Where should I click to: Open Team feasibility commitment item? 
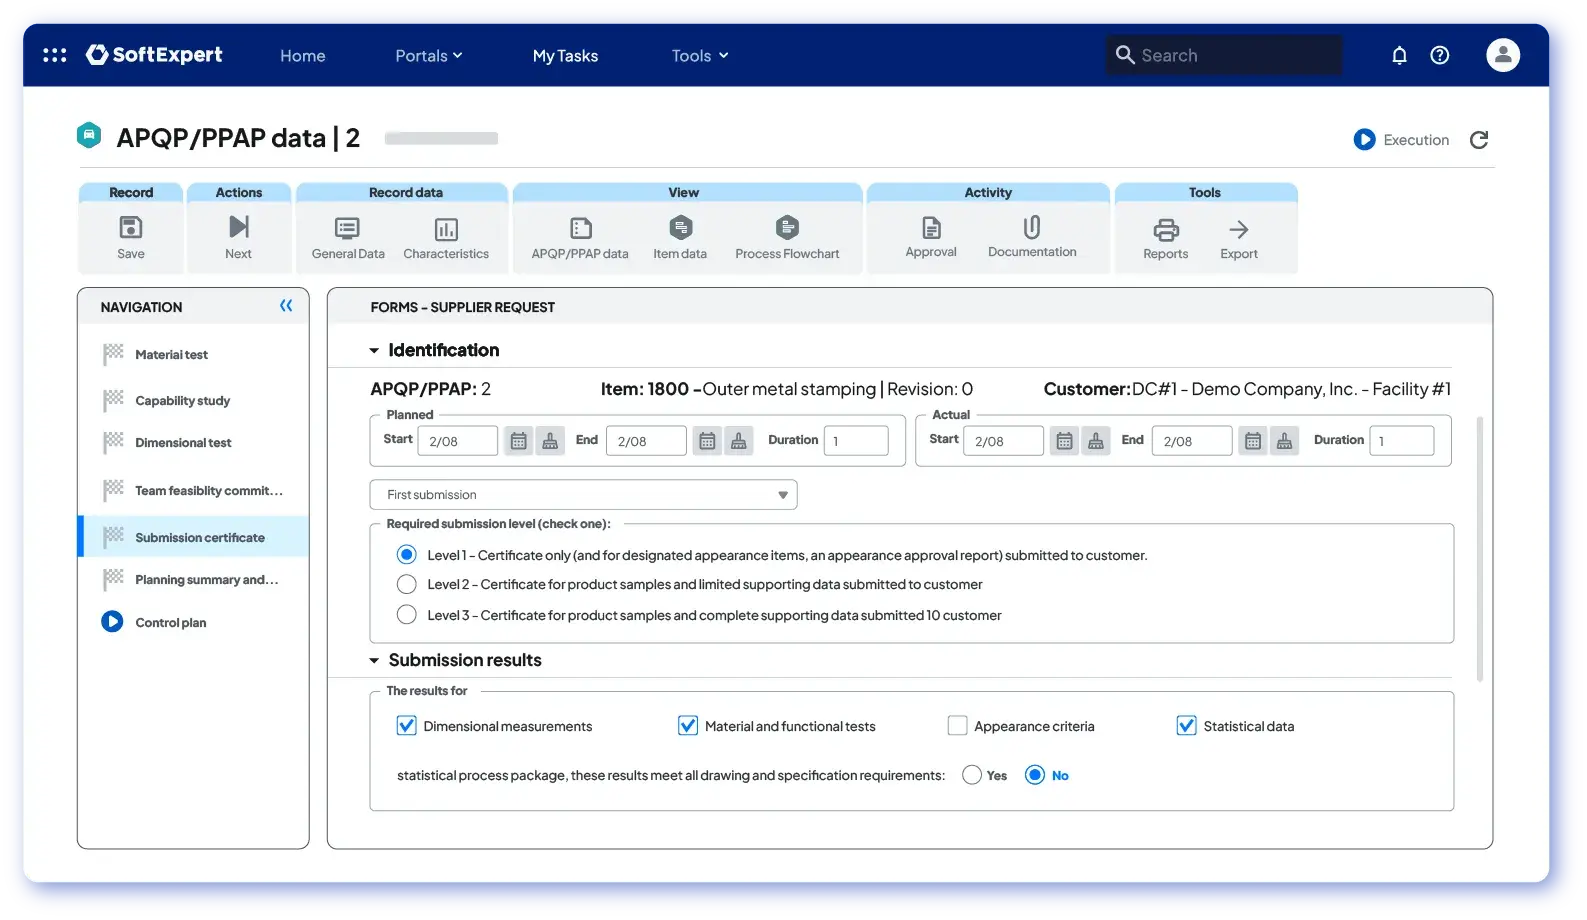[x=193, y=490]
